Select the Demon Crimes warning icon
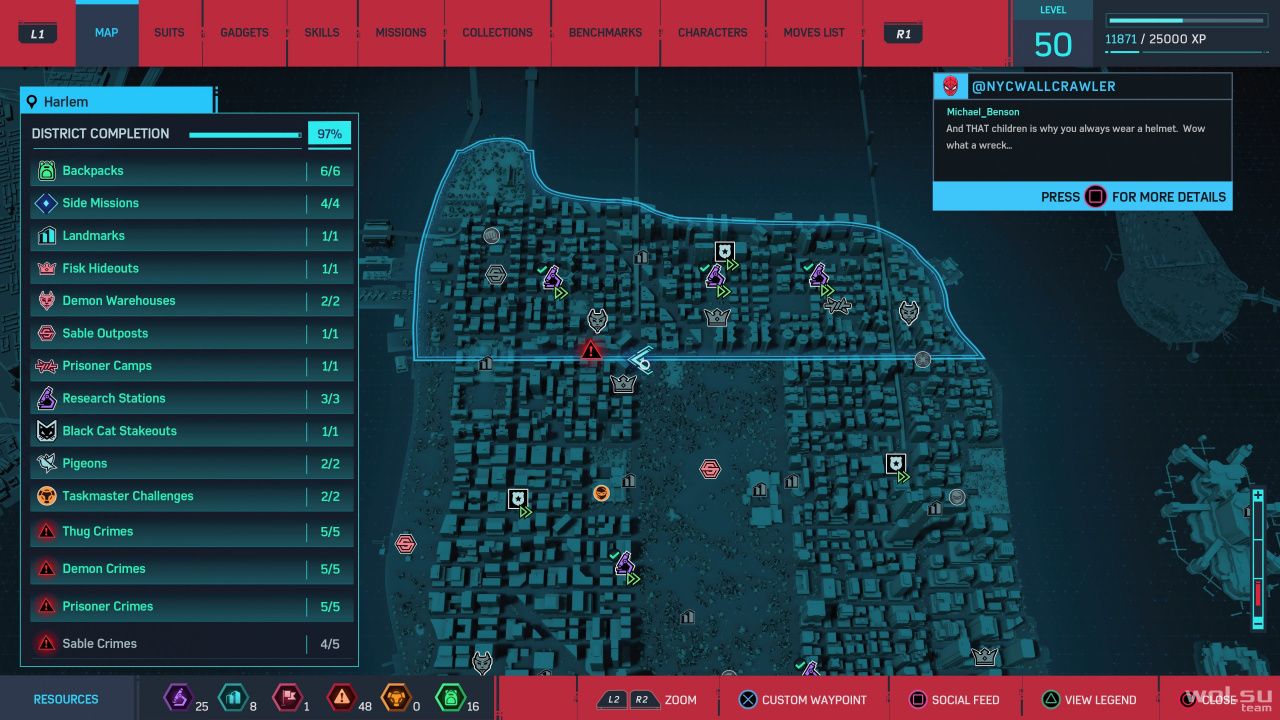 click(46, 568)
